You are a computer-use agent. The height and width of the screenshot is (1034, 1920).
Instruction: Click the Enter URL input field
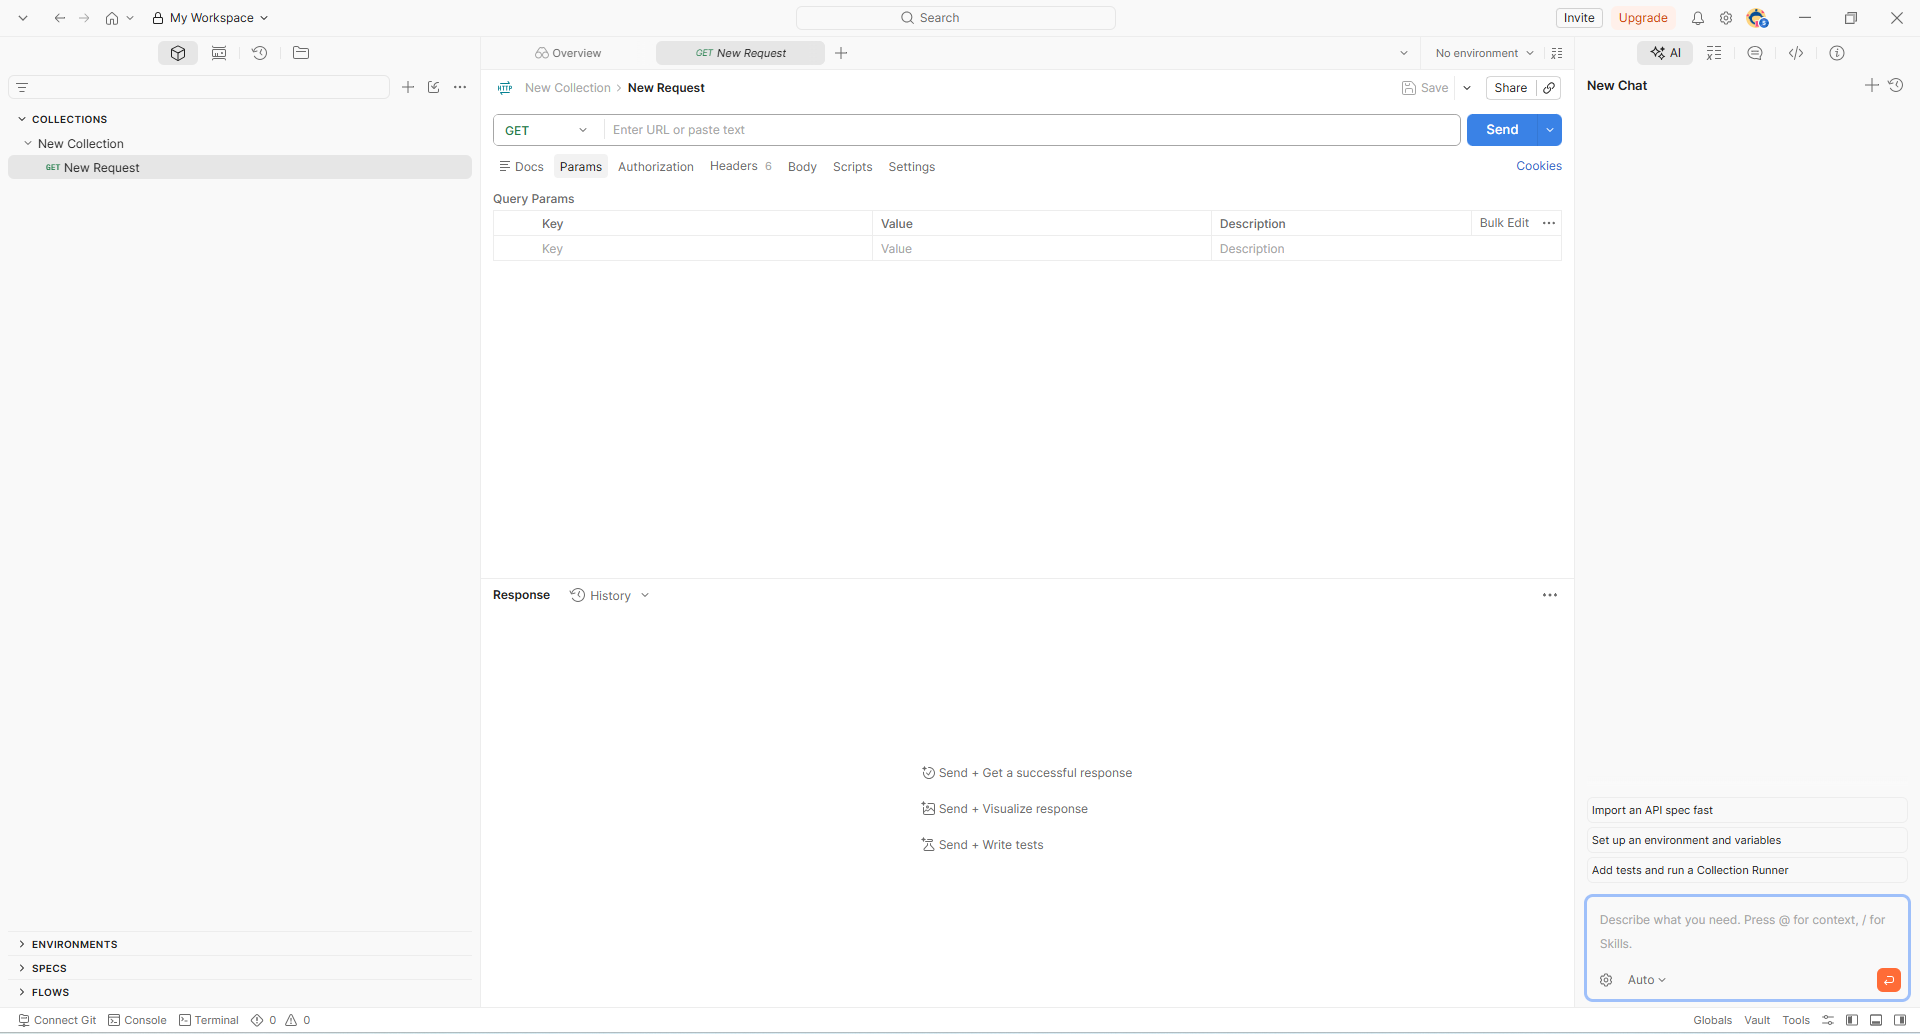(1032, 130)
